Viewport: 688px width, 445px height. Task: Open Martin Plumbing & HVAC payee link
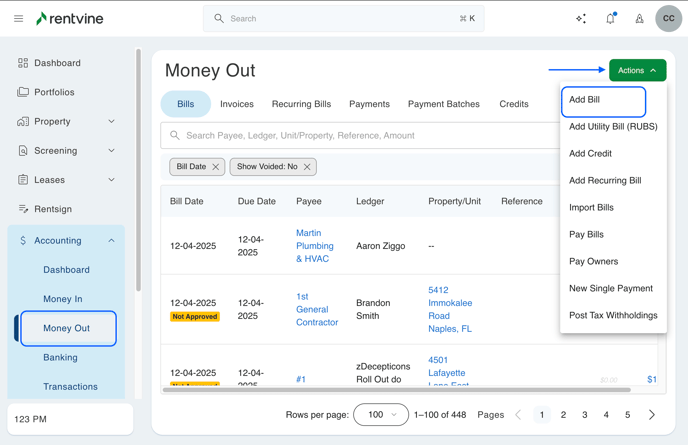coord(314,245)
